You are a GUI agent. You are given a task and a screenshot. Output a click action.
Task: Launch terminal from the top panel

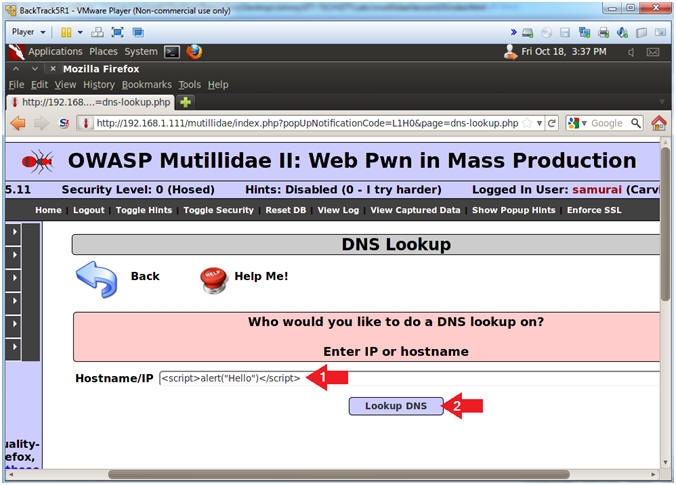click(172, 52)
